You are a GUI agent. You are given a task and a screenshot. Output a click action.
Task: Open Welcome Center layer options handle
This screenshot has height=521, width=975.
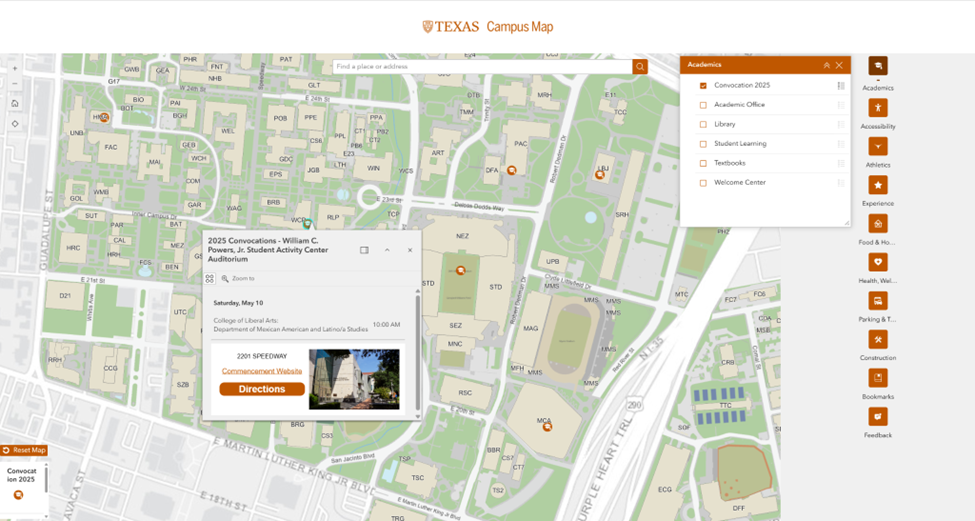(841, 183)
